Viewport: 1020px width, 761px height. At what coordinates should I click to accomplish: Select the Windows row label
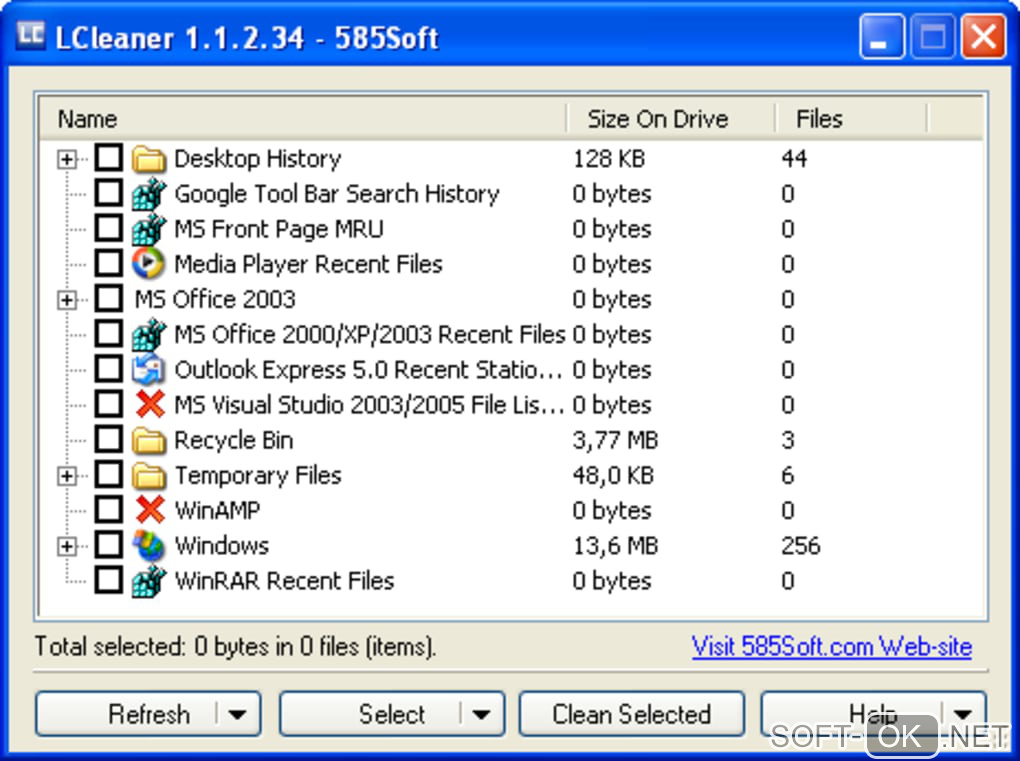tap(222, 546)
